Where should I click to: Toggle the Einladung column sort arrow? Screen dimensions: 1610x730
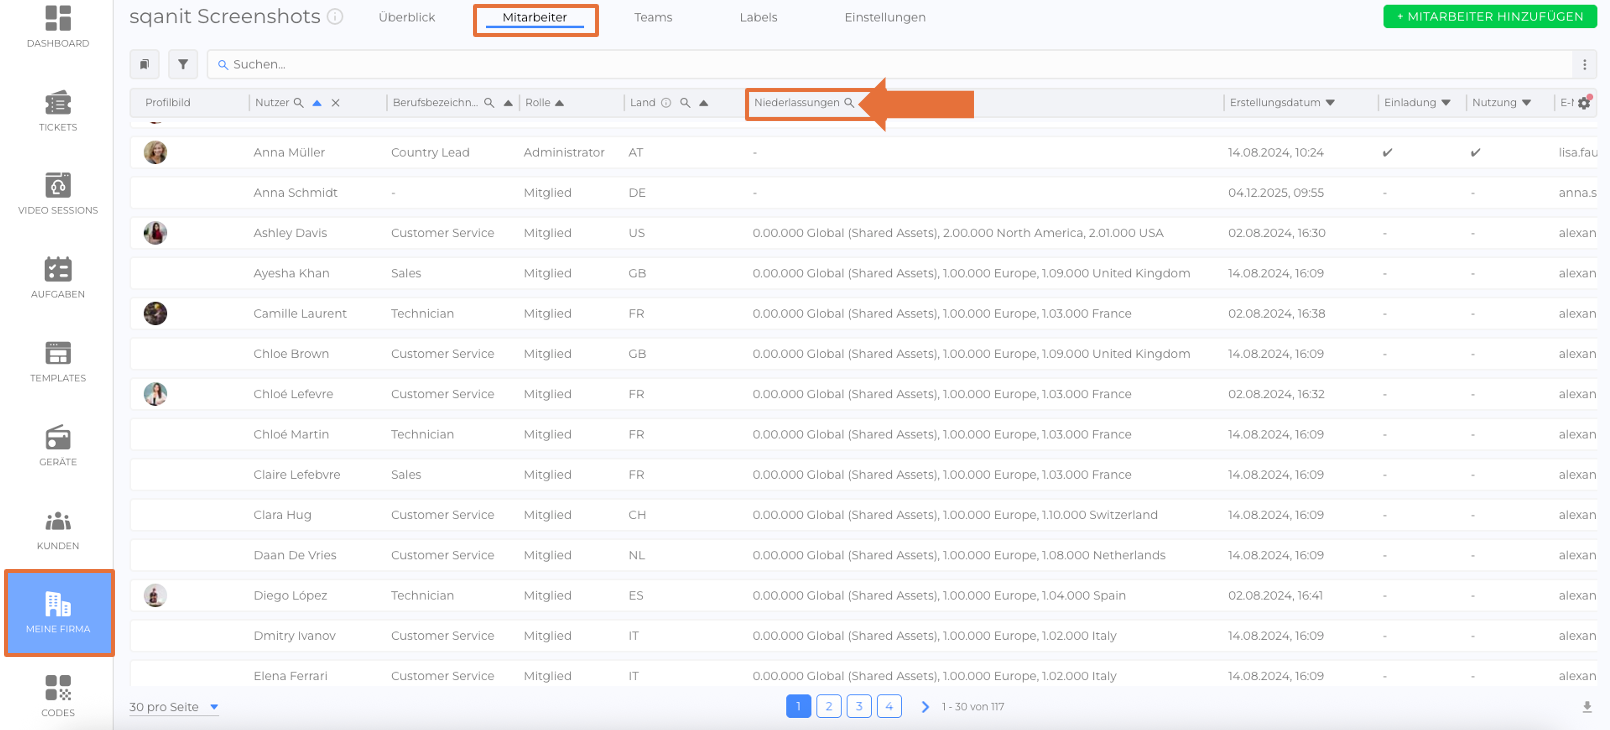[x=1446, y=103]
